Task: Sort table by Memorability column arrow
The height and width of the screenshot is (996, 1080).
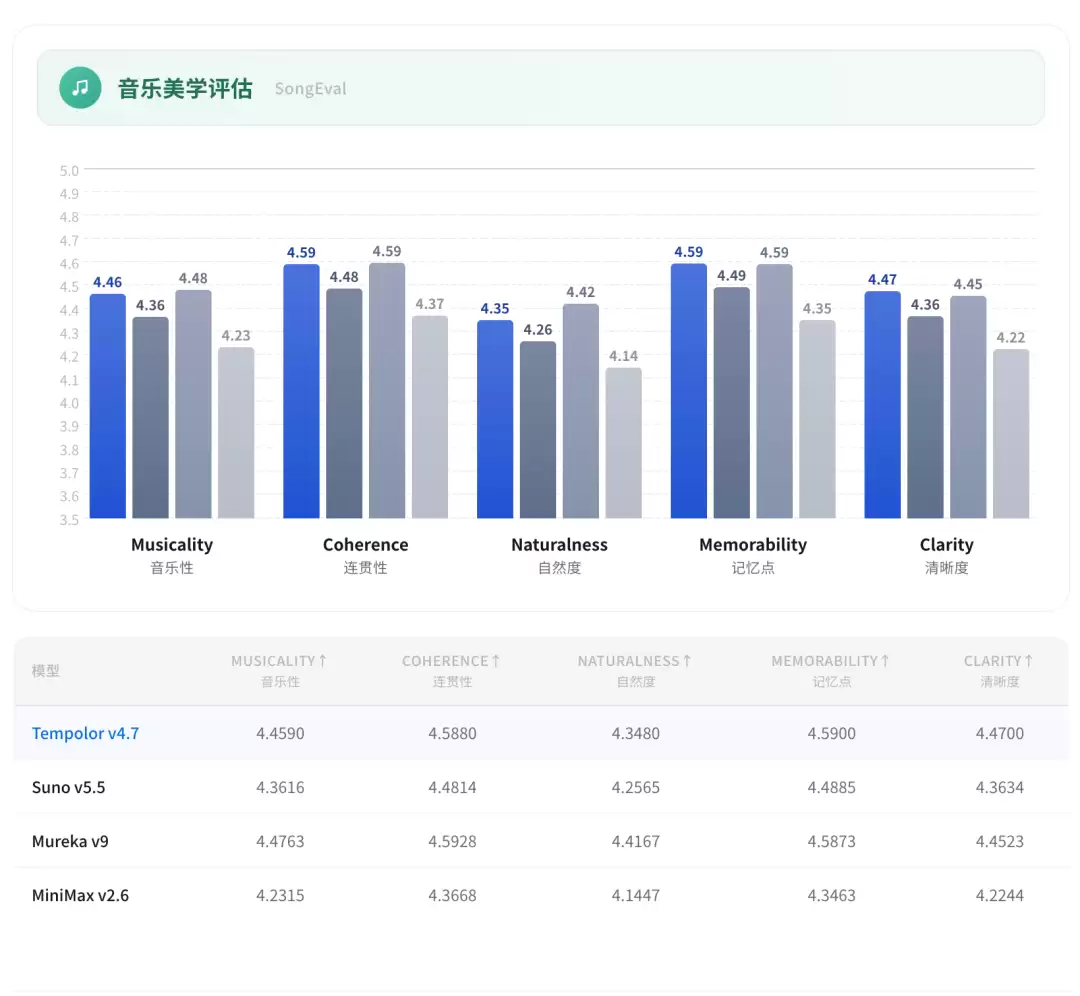Action: point(885,661)
